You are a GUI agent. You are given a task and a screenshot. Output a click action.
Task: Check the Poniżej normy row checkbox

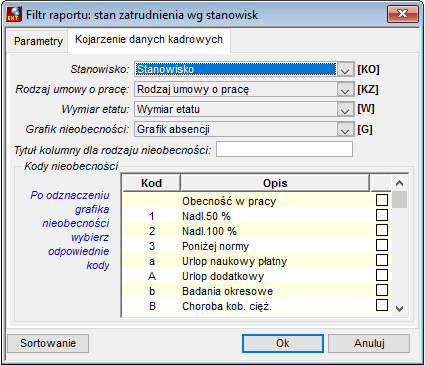click(x=382, y=245)
